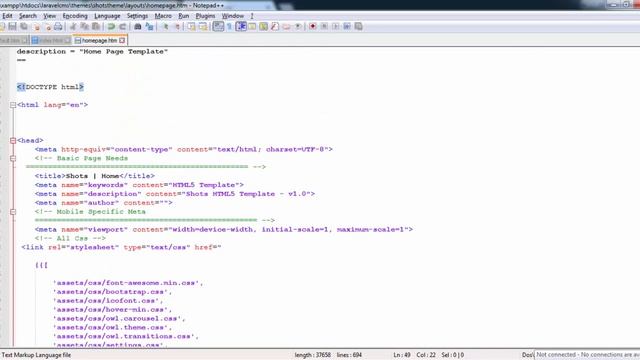Click the Paste clipboard icon
This screenshot has width=640, height=360.
[x=96, y=27]
